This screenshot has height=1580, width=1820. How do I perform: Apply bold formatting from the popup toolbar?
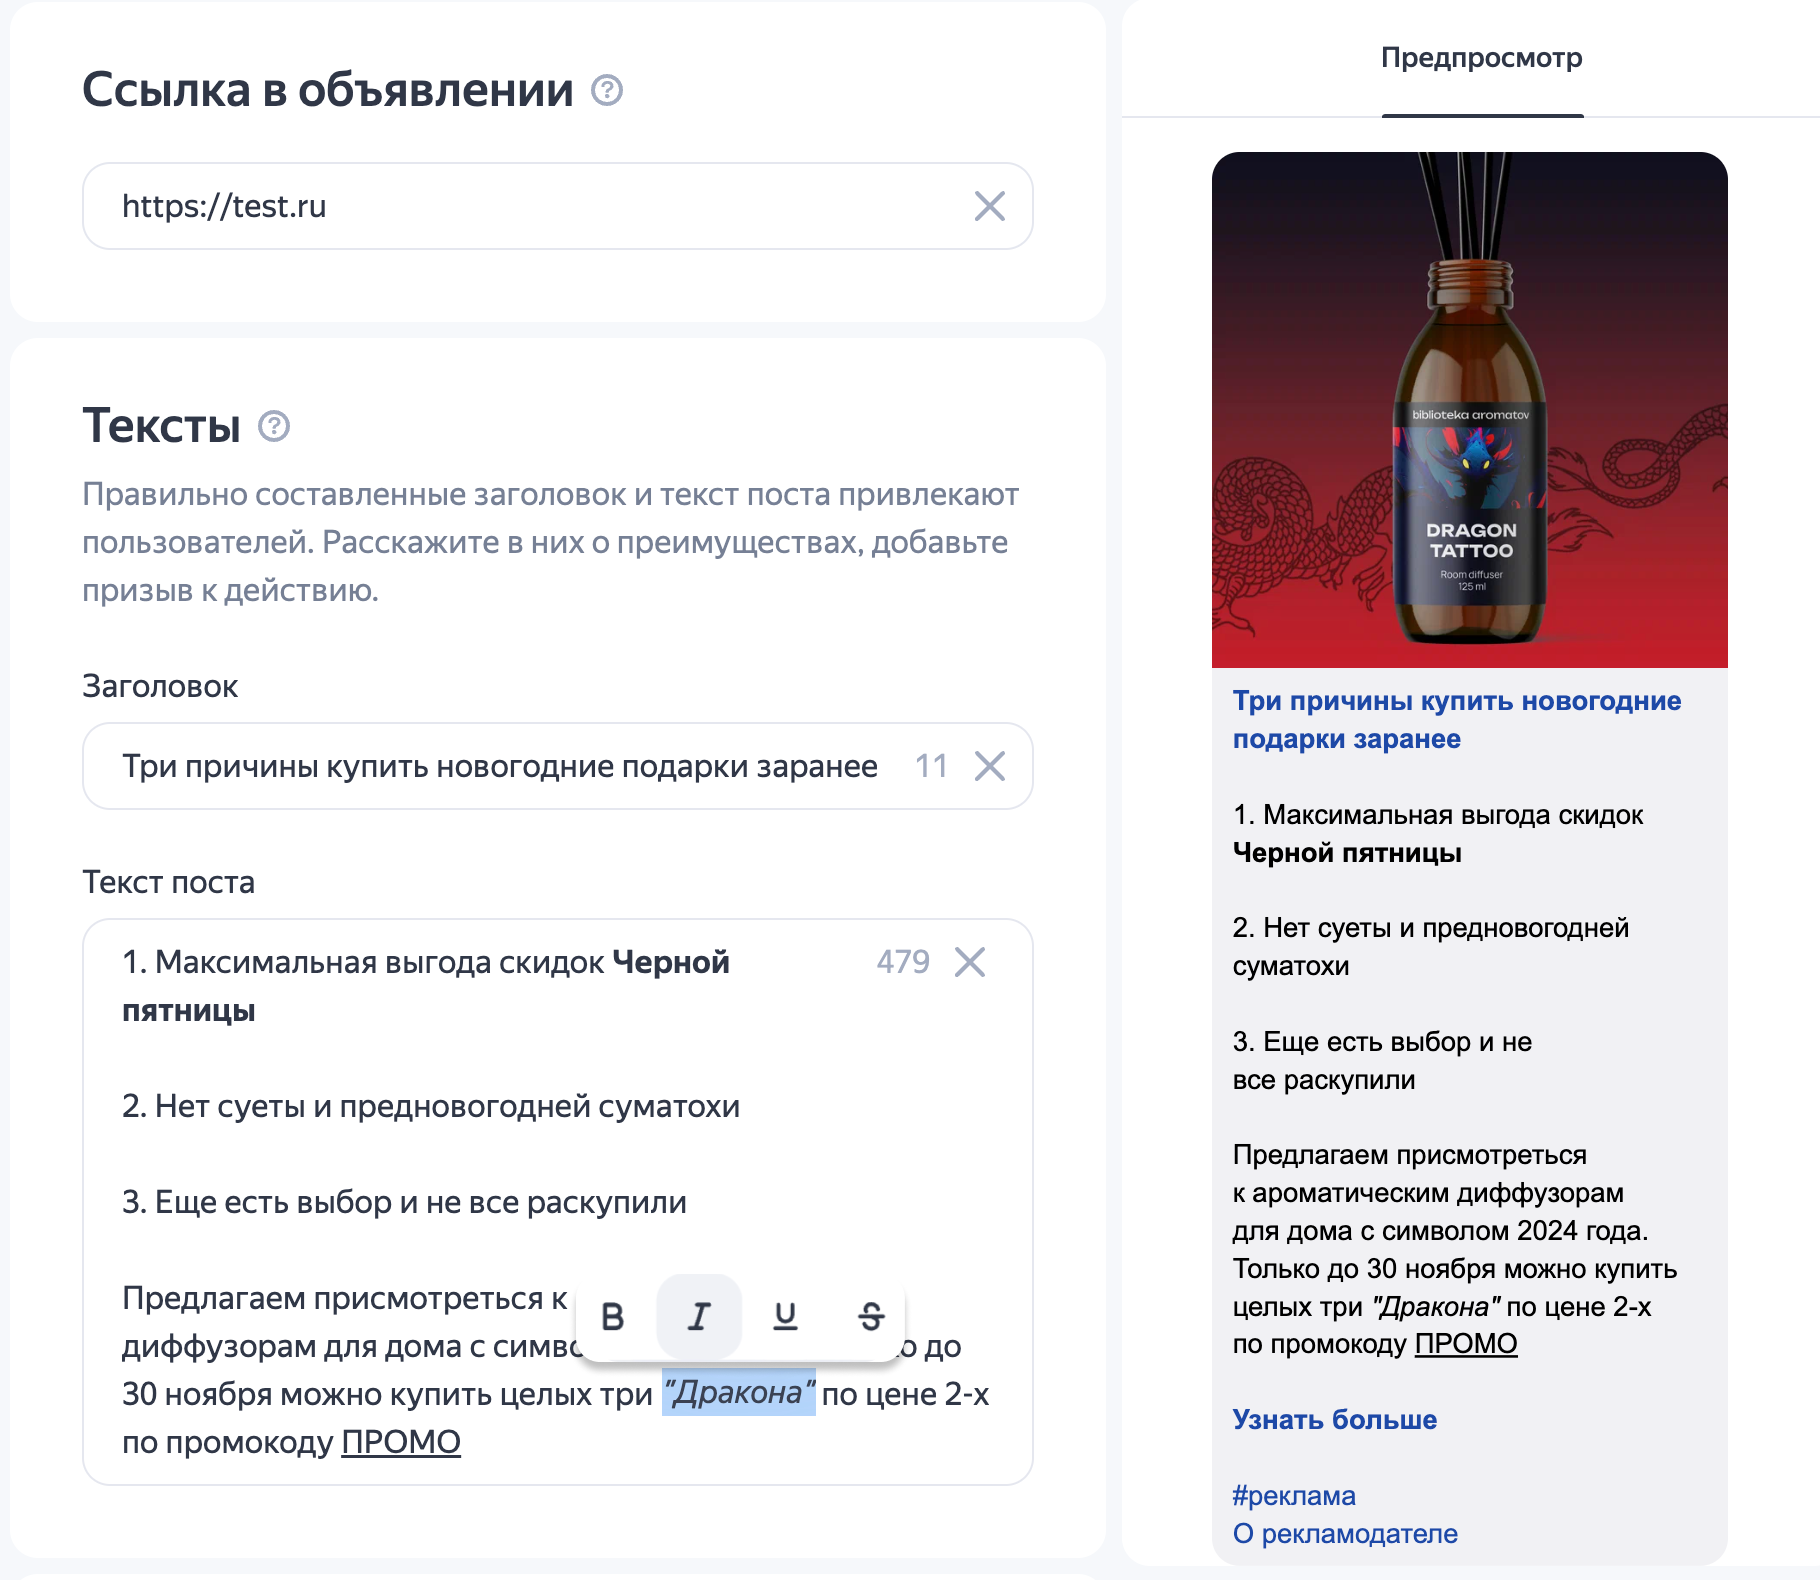613,1317
